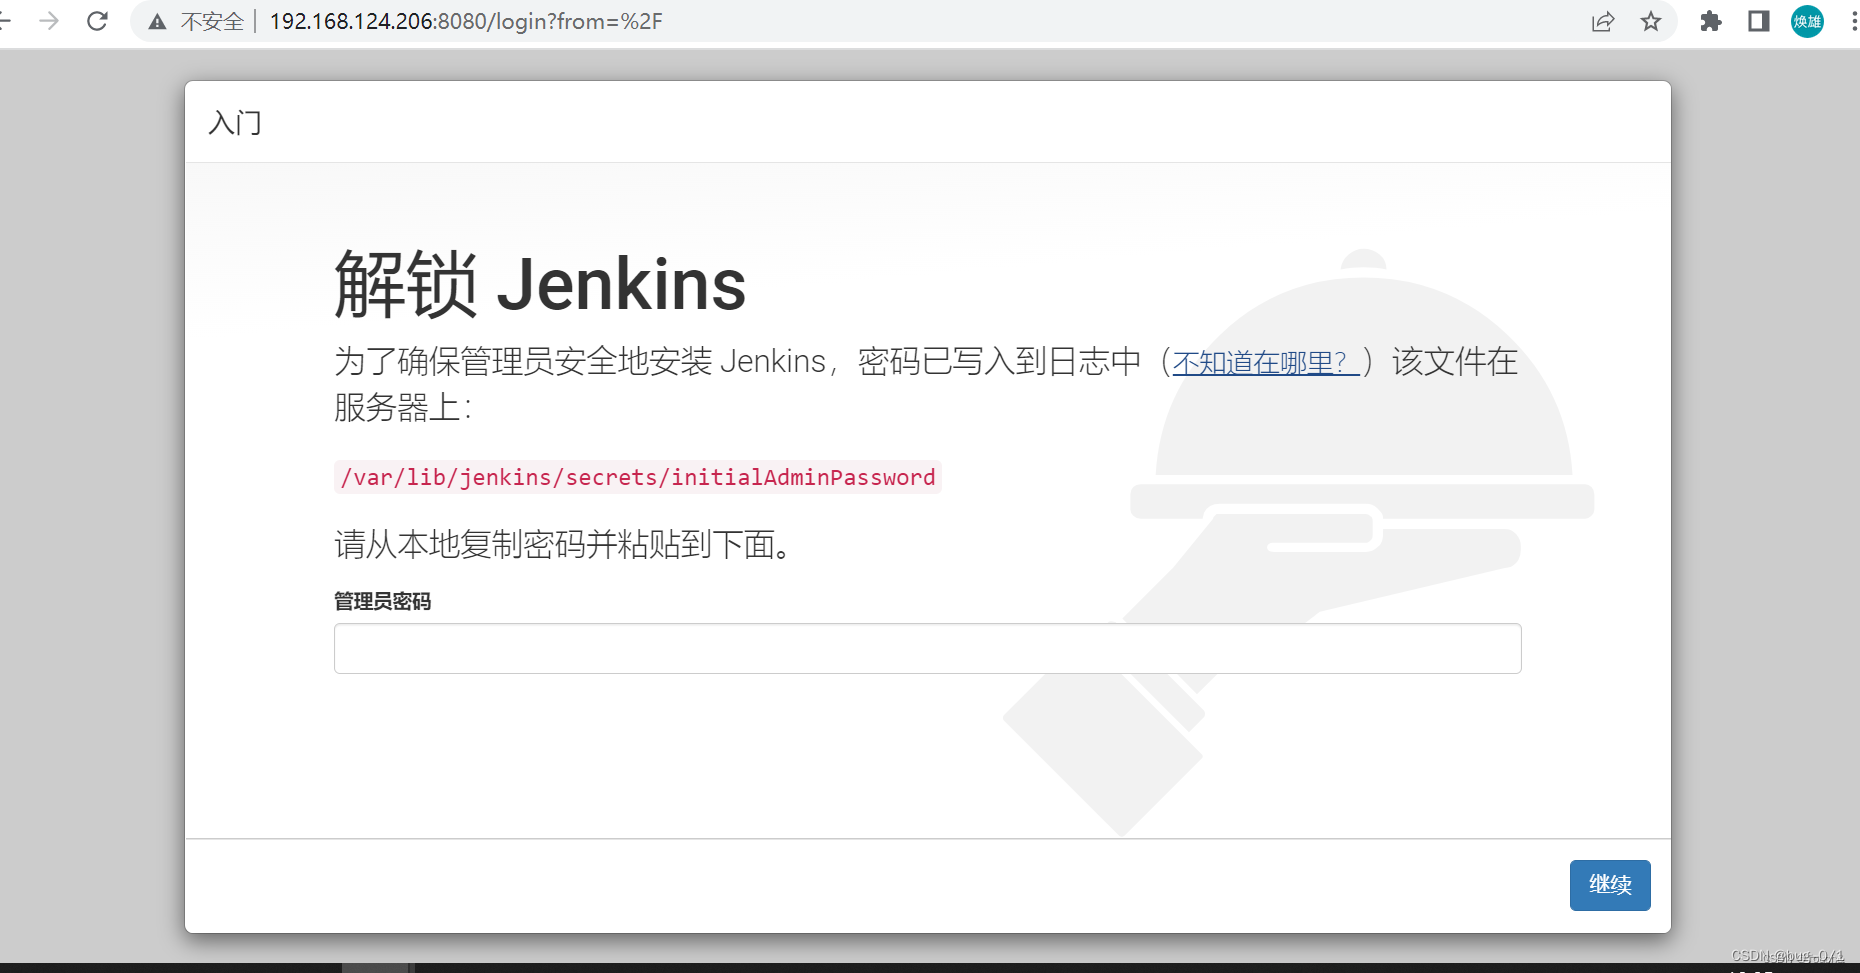Open the not-secure warning triangle icon
The width and height of the screenshot is (1860, 973).
[x=157, y=22]
